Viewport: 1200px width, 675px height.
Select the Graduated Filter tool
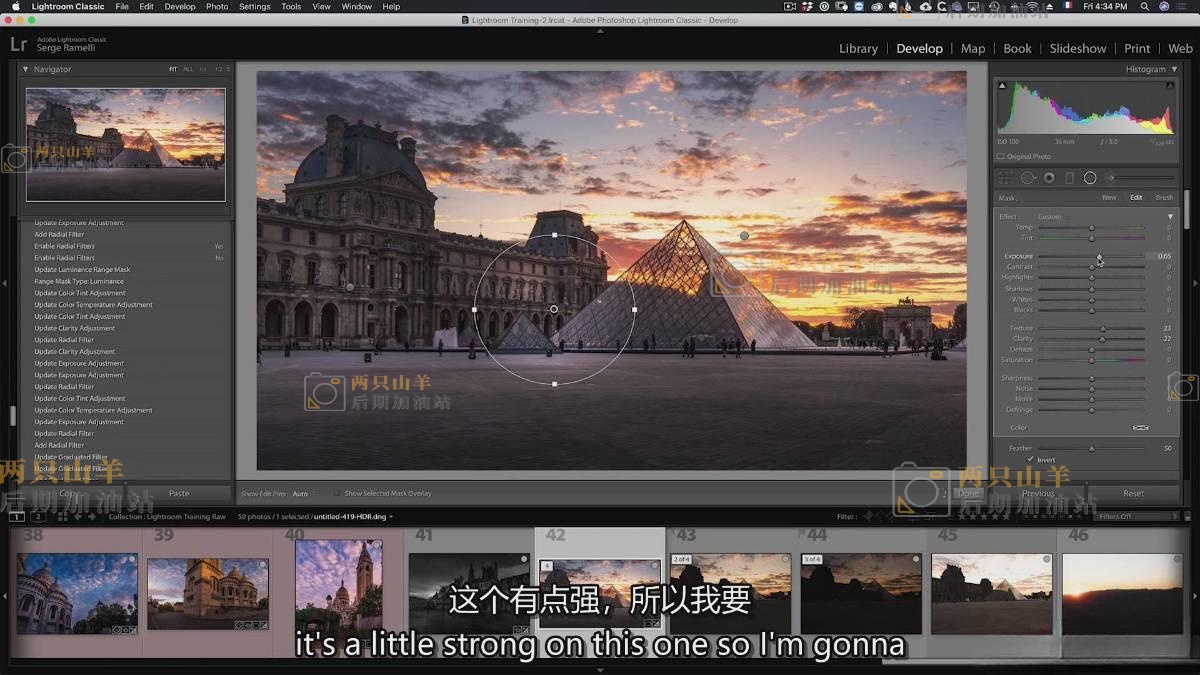tap(1069, 178)
